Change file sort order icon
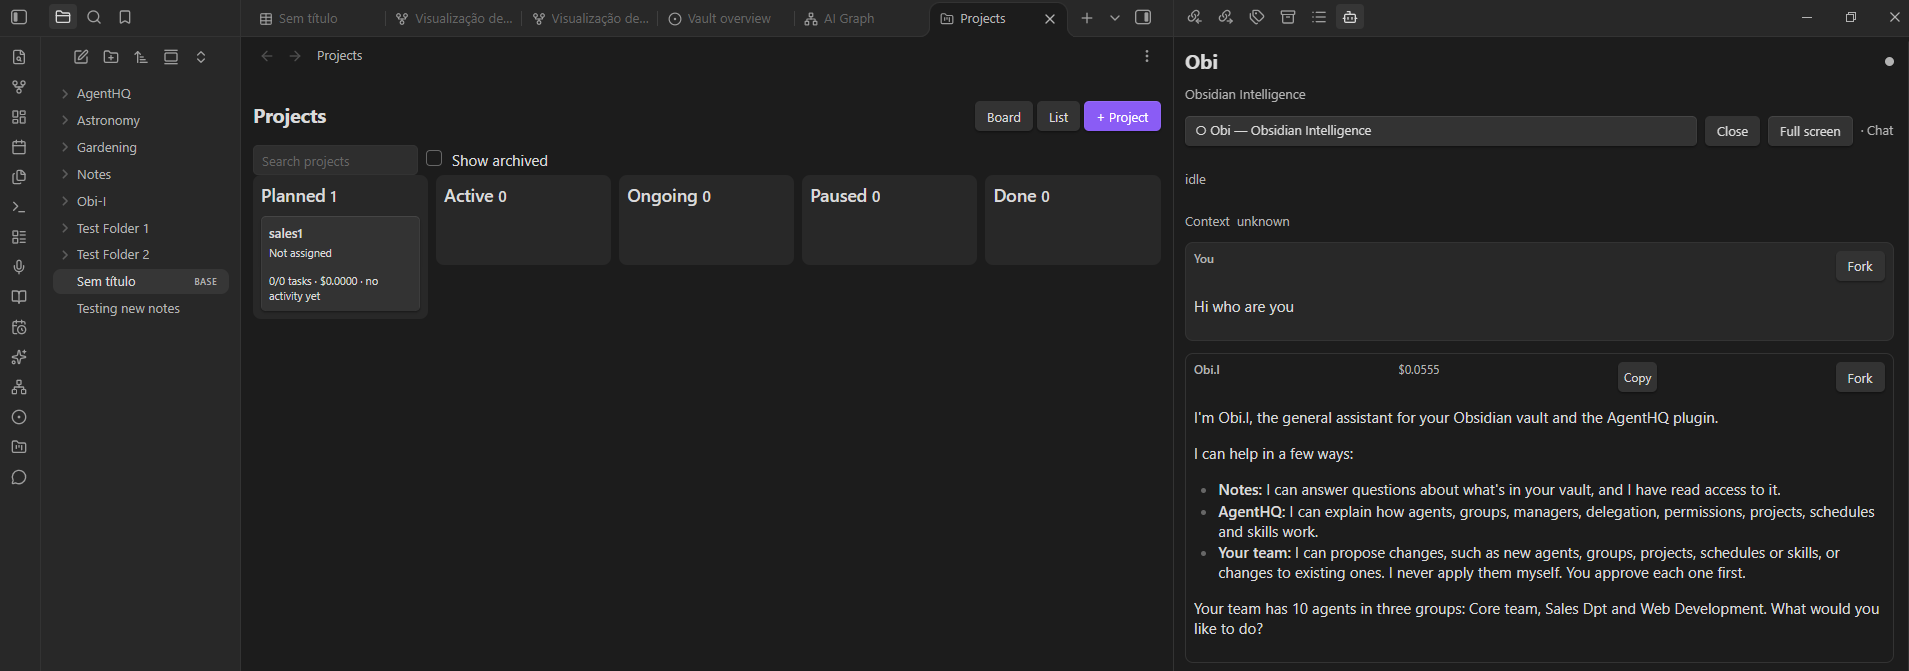Image resolution: width=1909 pixels, height=671 pixels. [x=141, y=57]
